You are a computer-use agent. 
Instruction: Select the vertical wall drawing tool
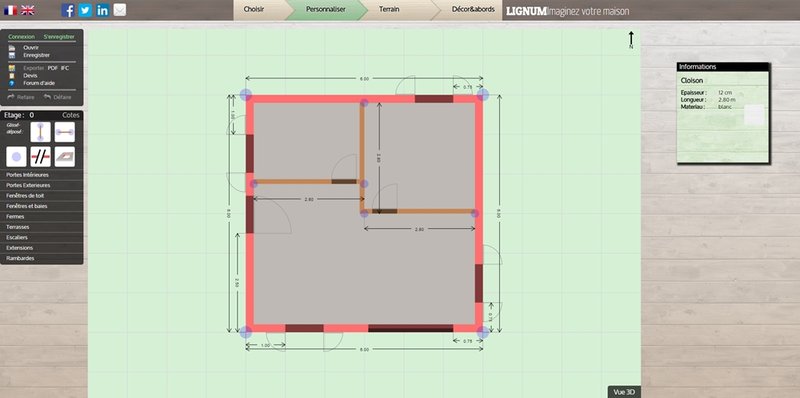pos(40,132)
